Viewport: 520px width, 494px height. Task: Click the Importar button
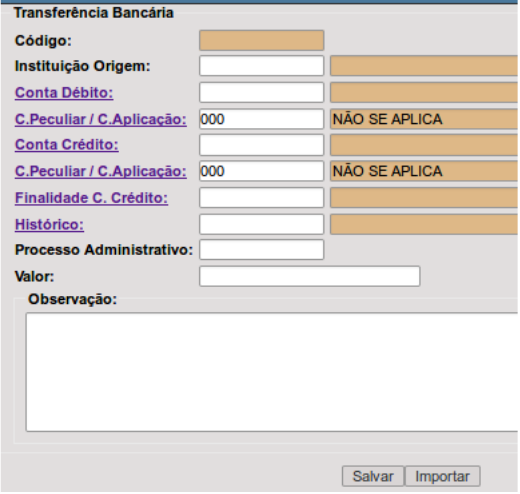[x=442, y=476]
